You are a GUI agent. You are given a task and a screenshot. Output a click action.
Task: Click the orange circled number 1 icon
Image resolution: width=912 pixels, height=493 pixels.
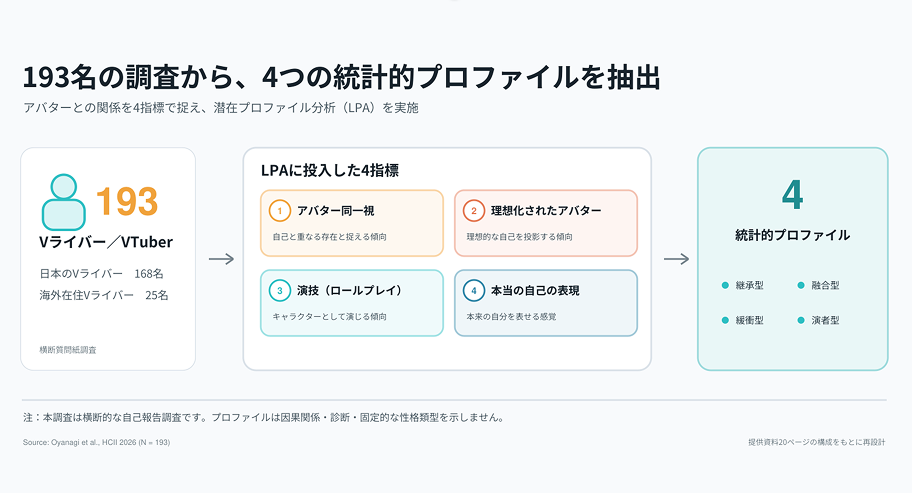click(x=280, y=210)
